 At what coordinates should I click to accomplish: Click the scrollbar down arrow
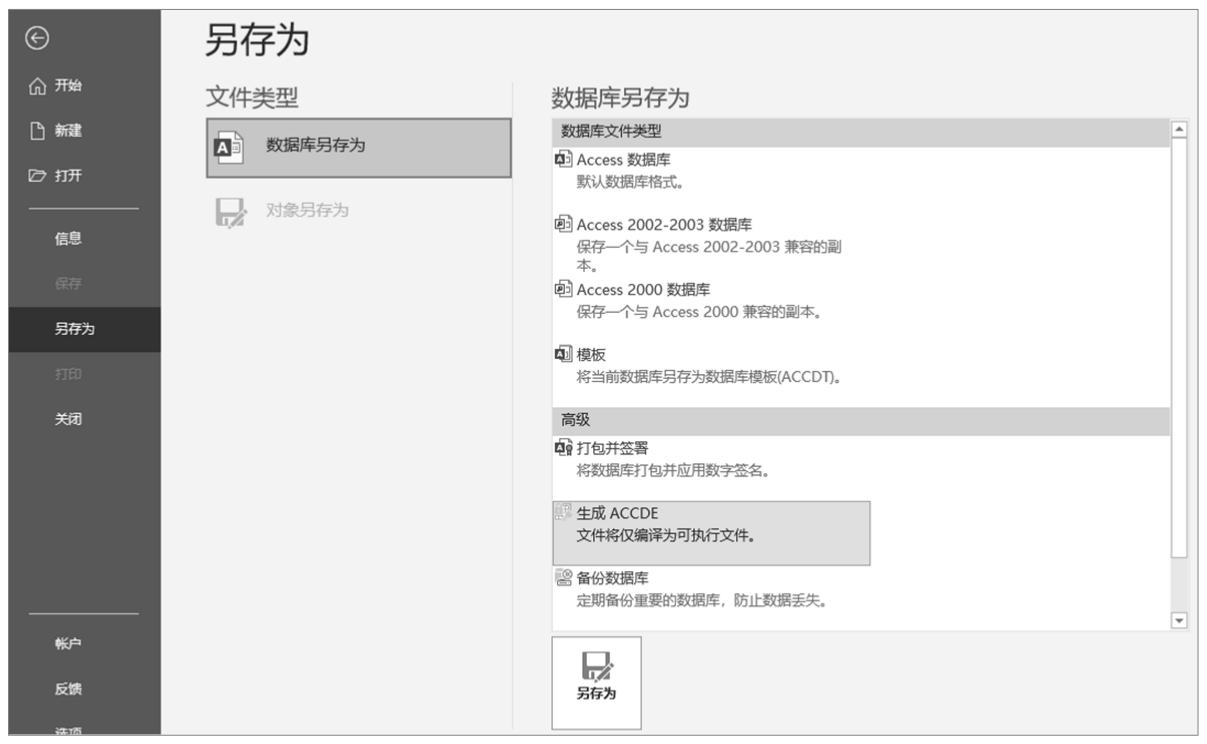click(x=1178, y=621)
